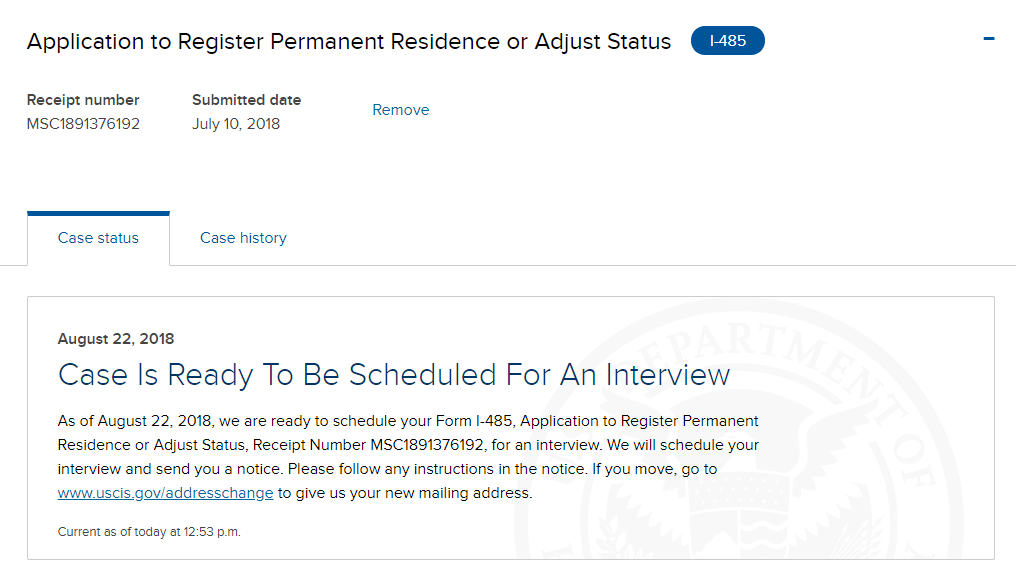Click the August 22, 2018 status date
The height and width of the screenshot is (576, 1016).
116,339
